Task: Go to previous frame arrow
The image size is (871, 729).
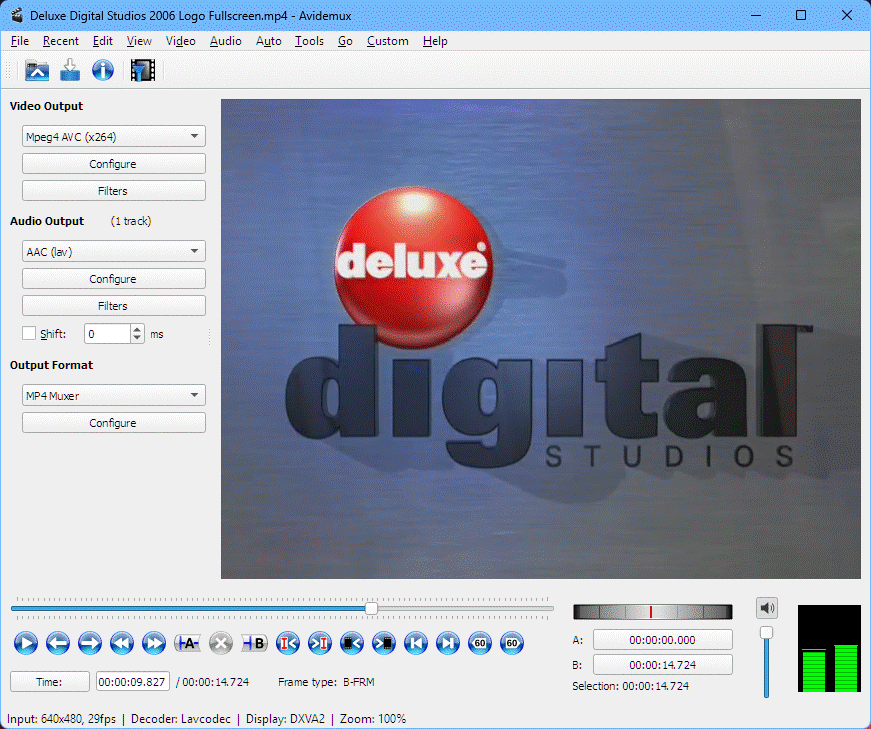Action: pyautogui.click(x=58, y=643)
